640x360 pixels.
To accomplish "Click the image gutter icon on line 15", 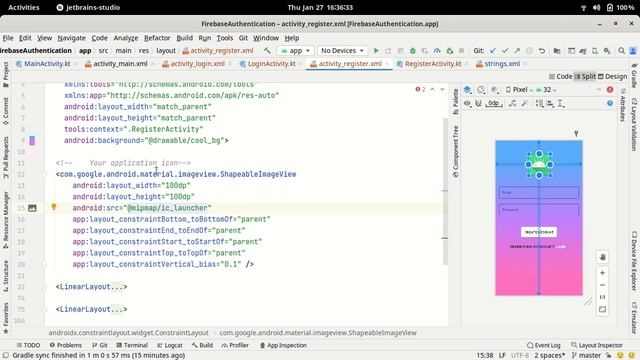I will (32, 208).
